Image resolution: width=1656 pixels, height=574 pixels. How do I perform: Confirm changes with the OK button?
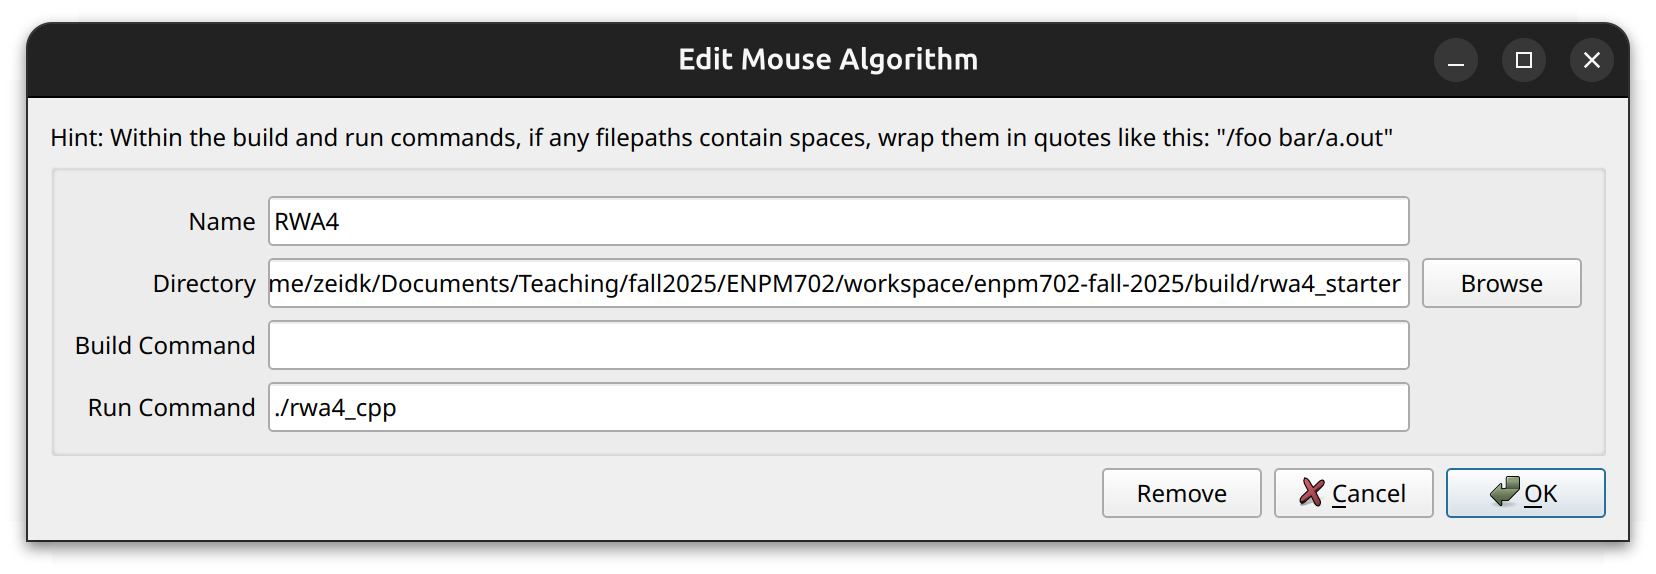tap(1525, 493)
